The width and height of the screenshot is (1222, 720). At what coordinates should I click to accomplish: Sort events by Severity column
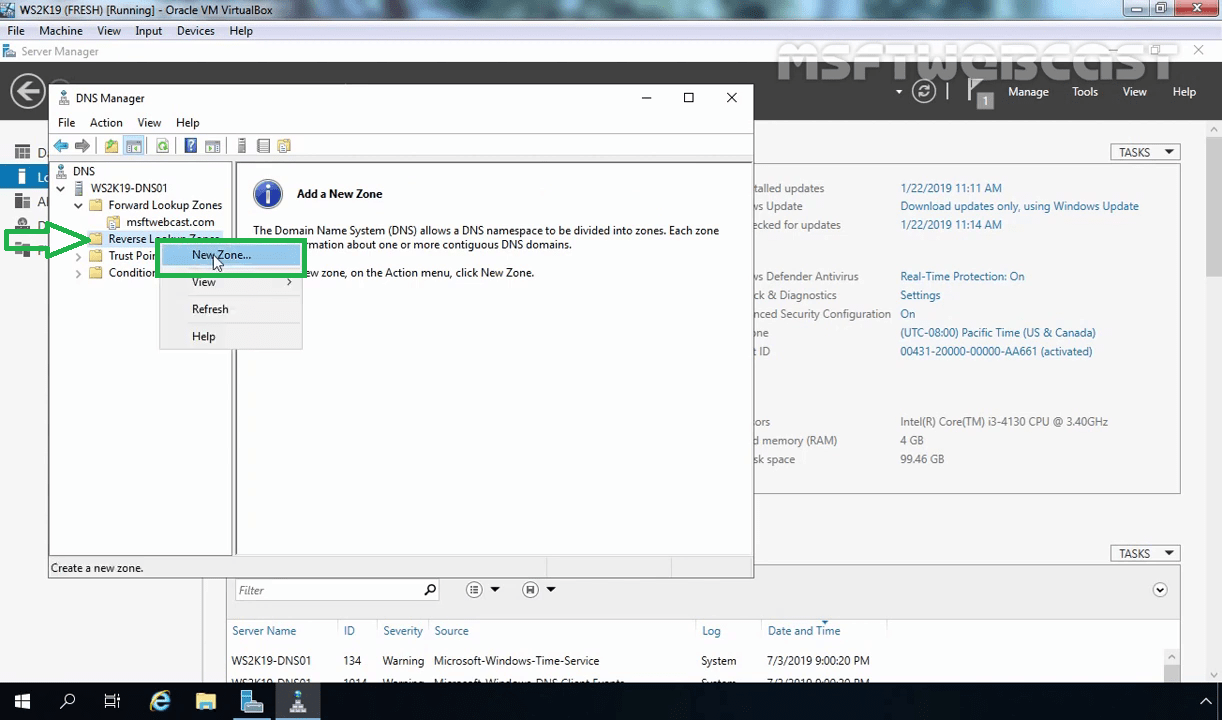(x=403, y=631)
